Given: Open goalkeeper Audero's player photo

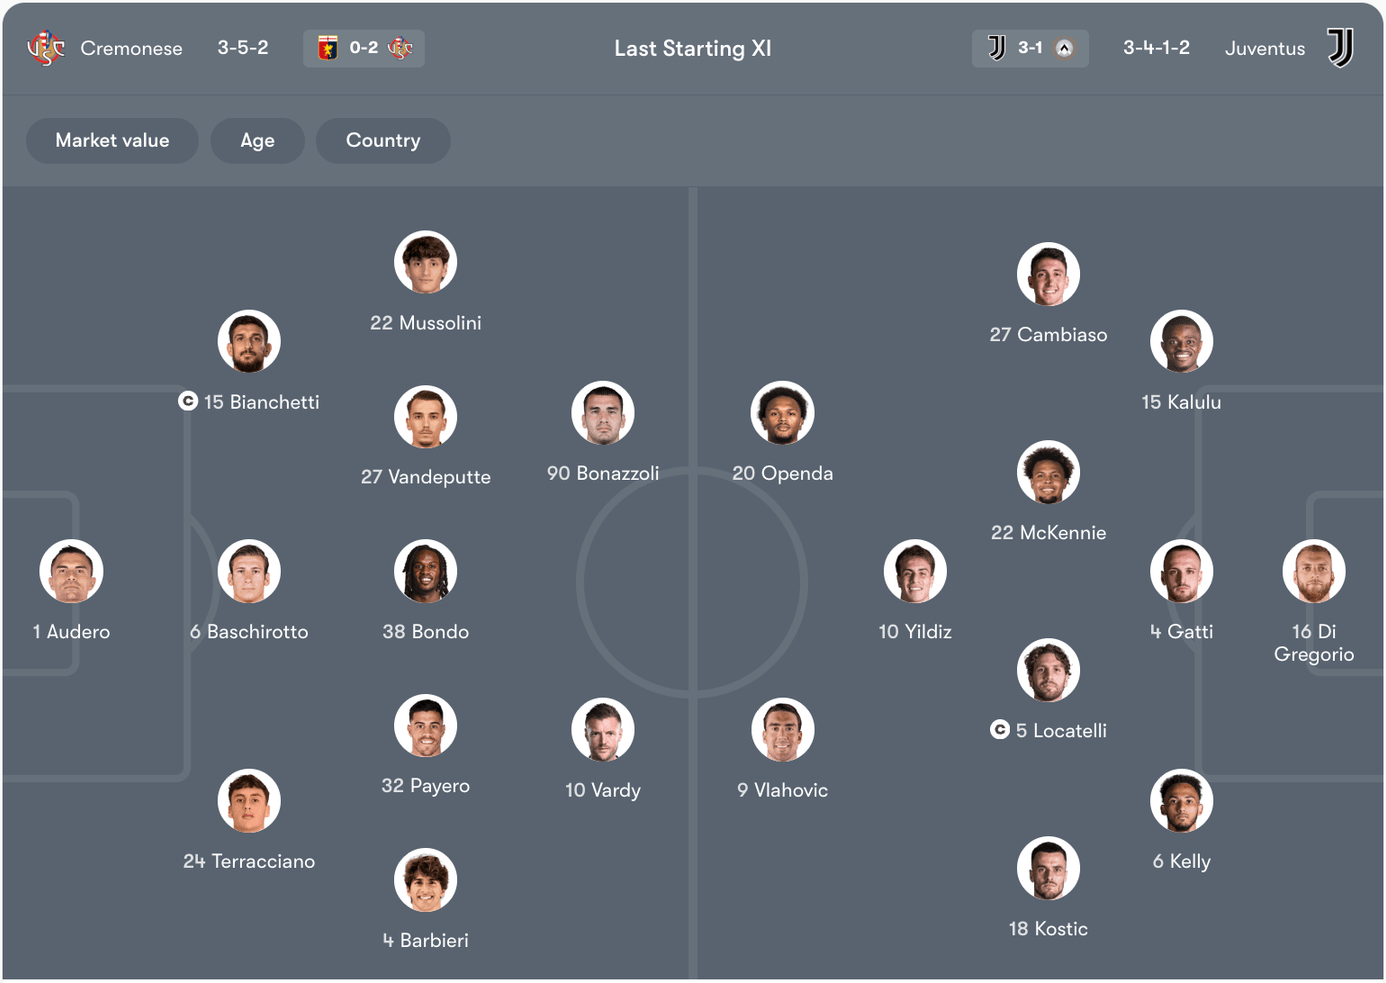Looking at the screenshot, I should pos(70,571).
